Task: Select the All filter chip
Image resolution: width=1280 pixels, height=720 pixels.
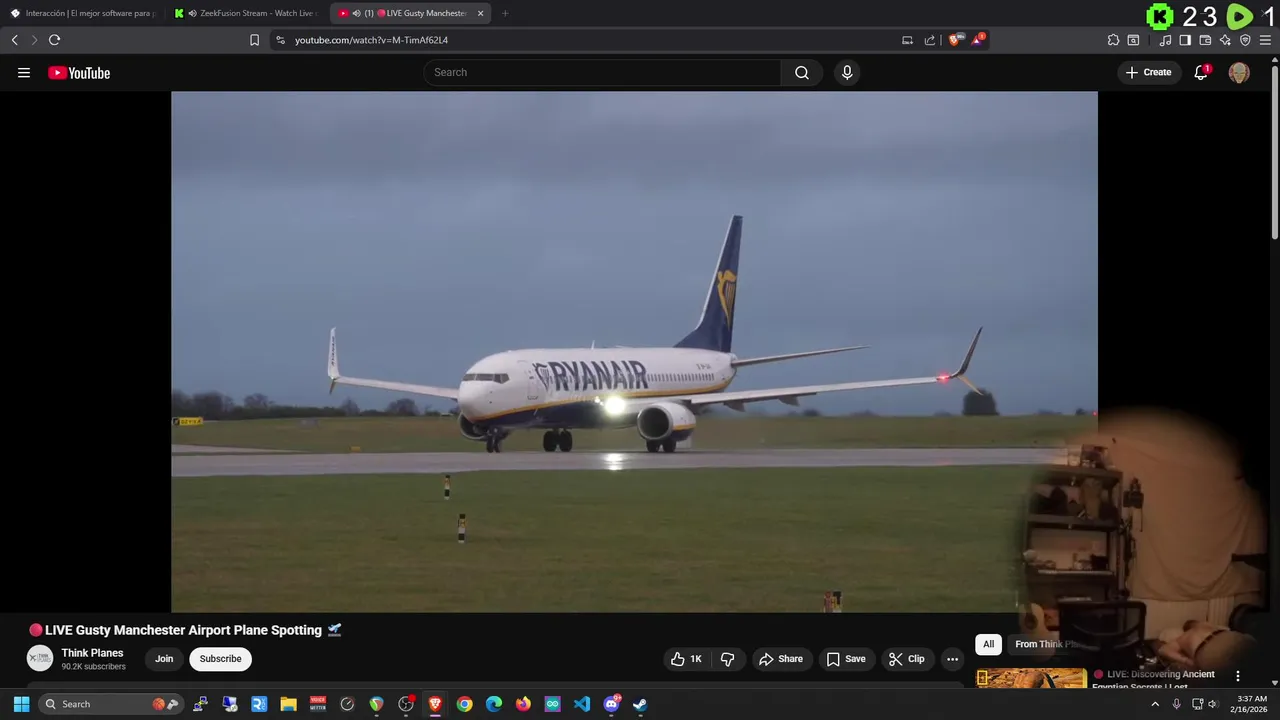Action: point(988,644)
